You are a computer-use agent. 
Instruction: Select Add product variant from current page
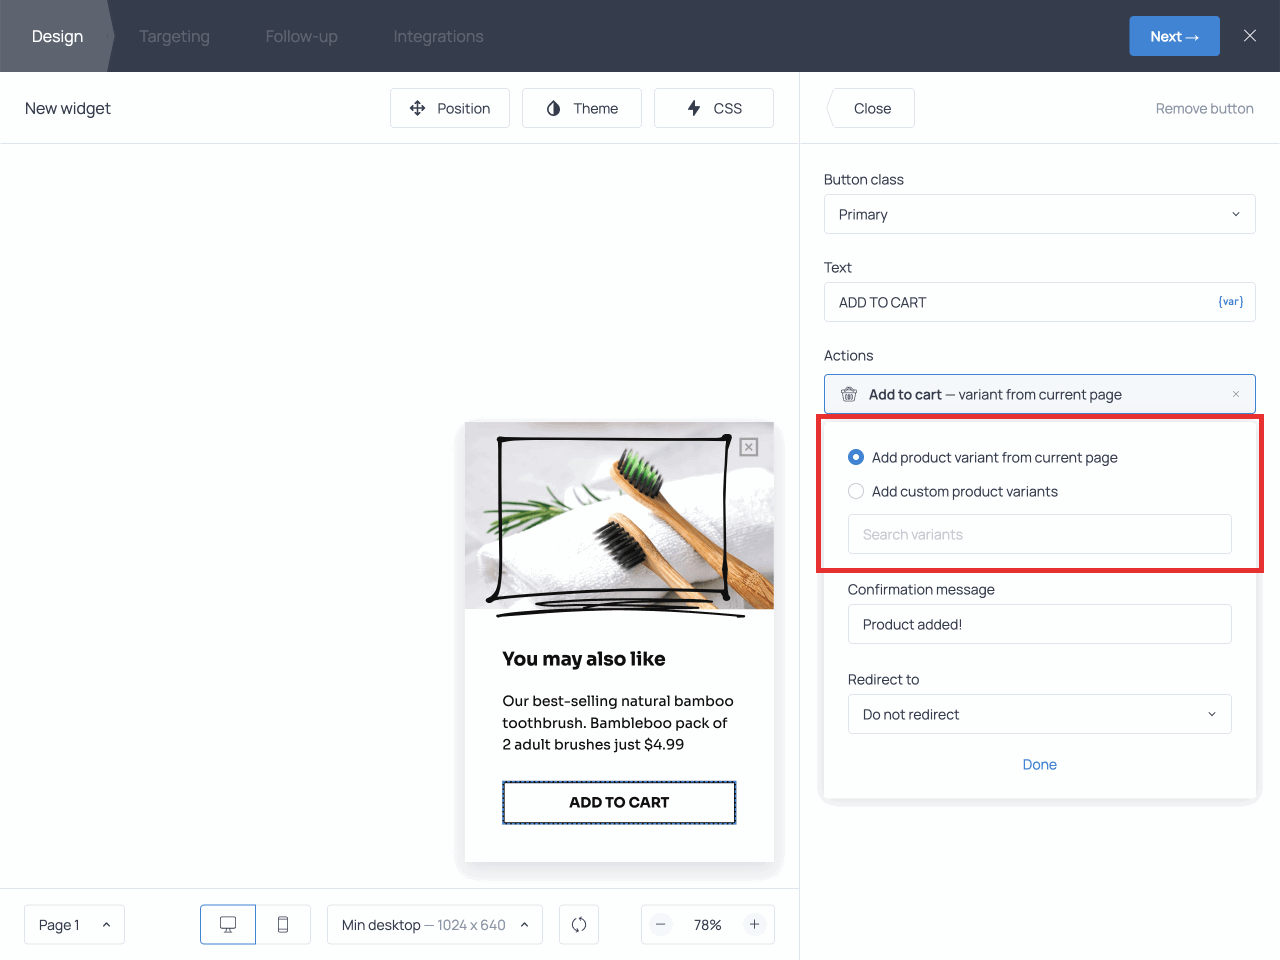click(x=856, y=457)
